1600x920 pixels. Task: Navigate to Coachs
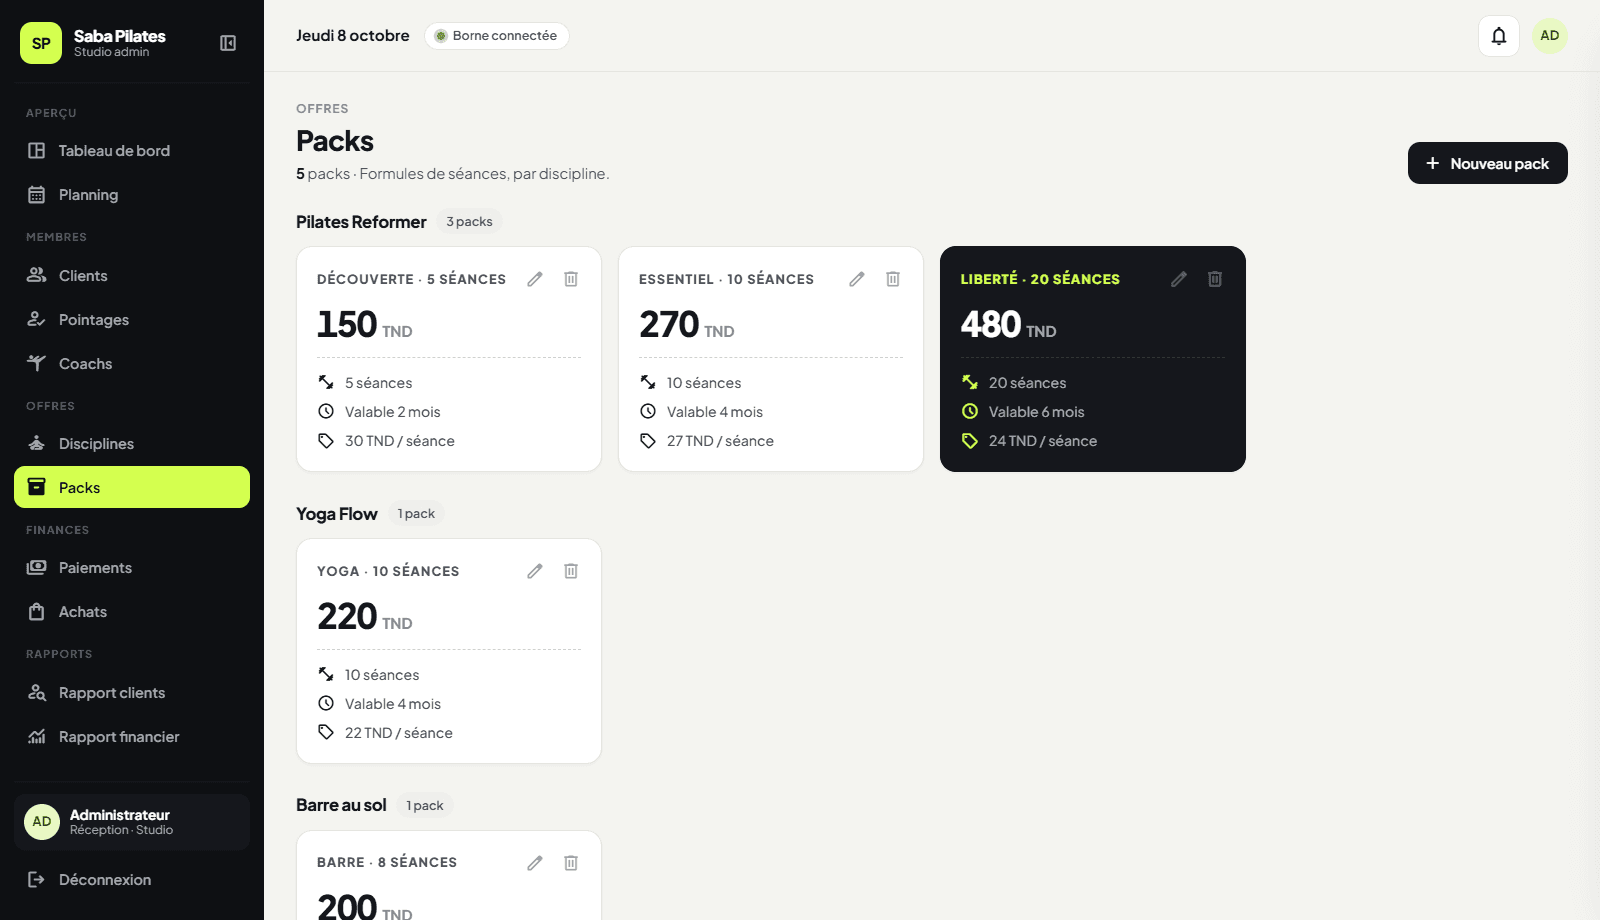(x=132, y=363)
